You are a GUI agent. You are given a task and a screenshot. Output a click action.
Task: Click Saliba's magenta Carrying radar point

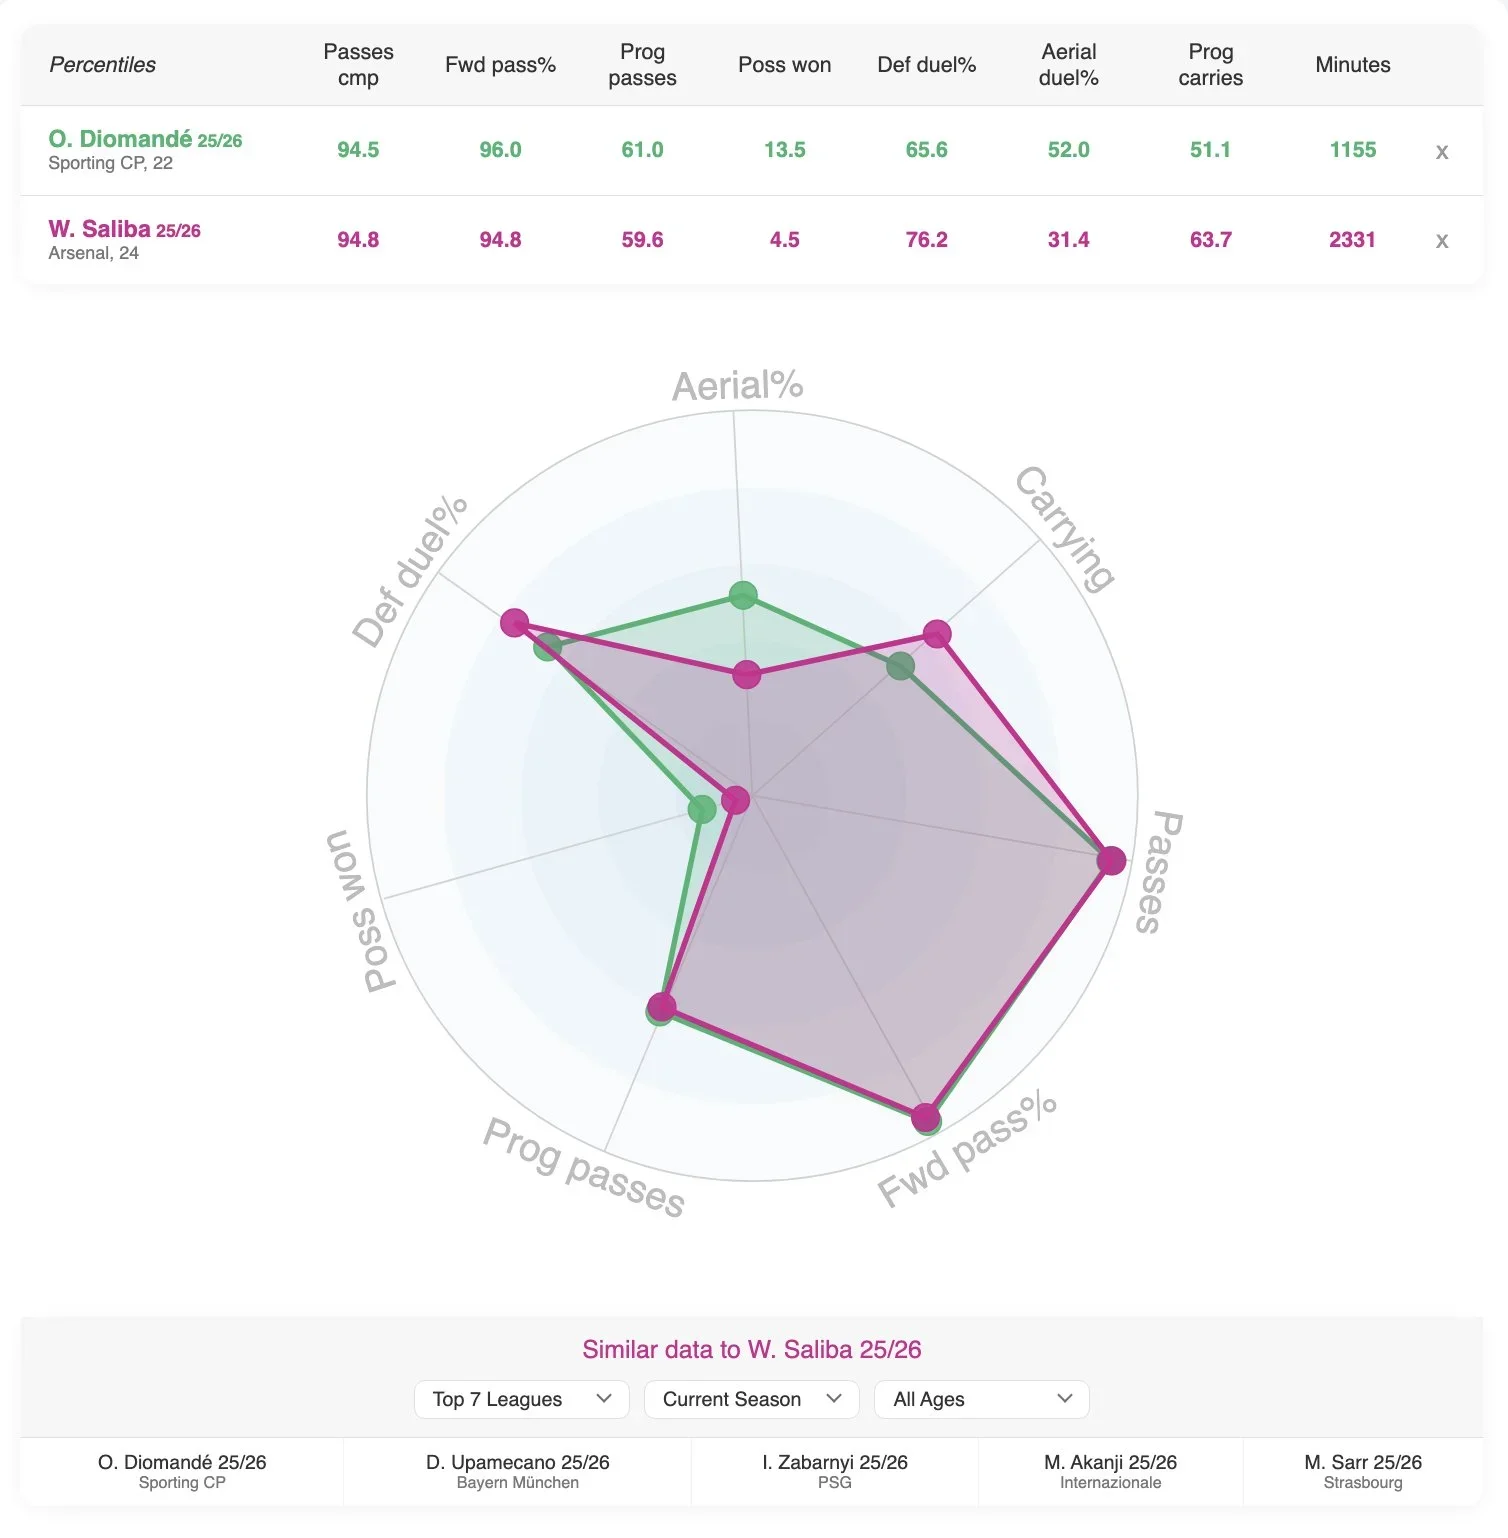[936, 633]
